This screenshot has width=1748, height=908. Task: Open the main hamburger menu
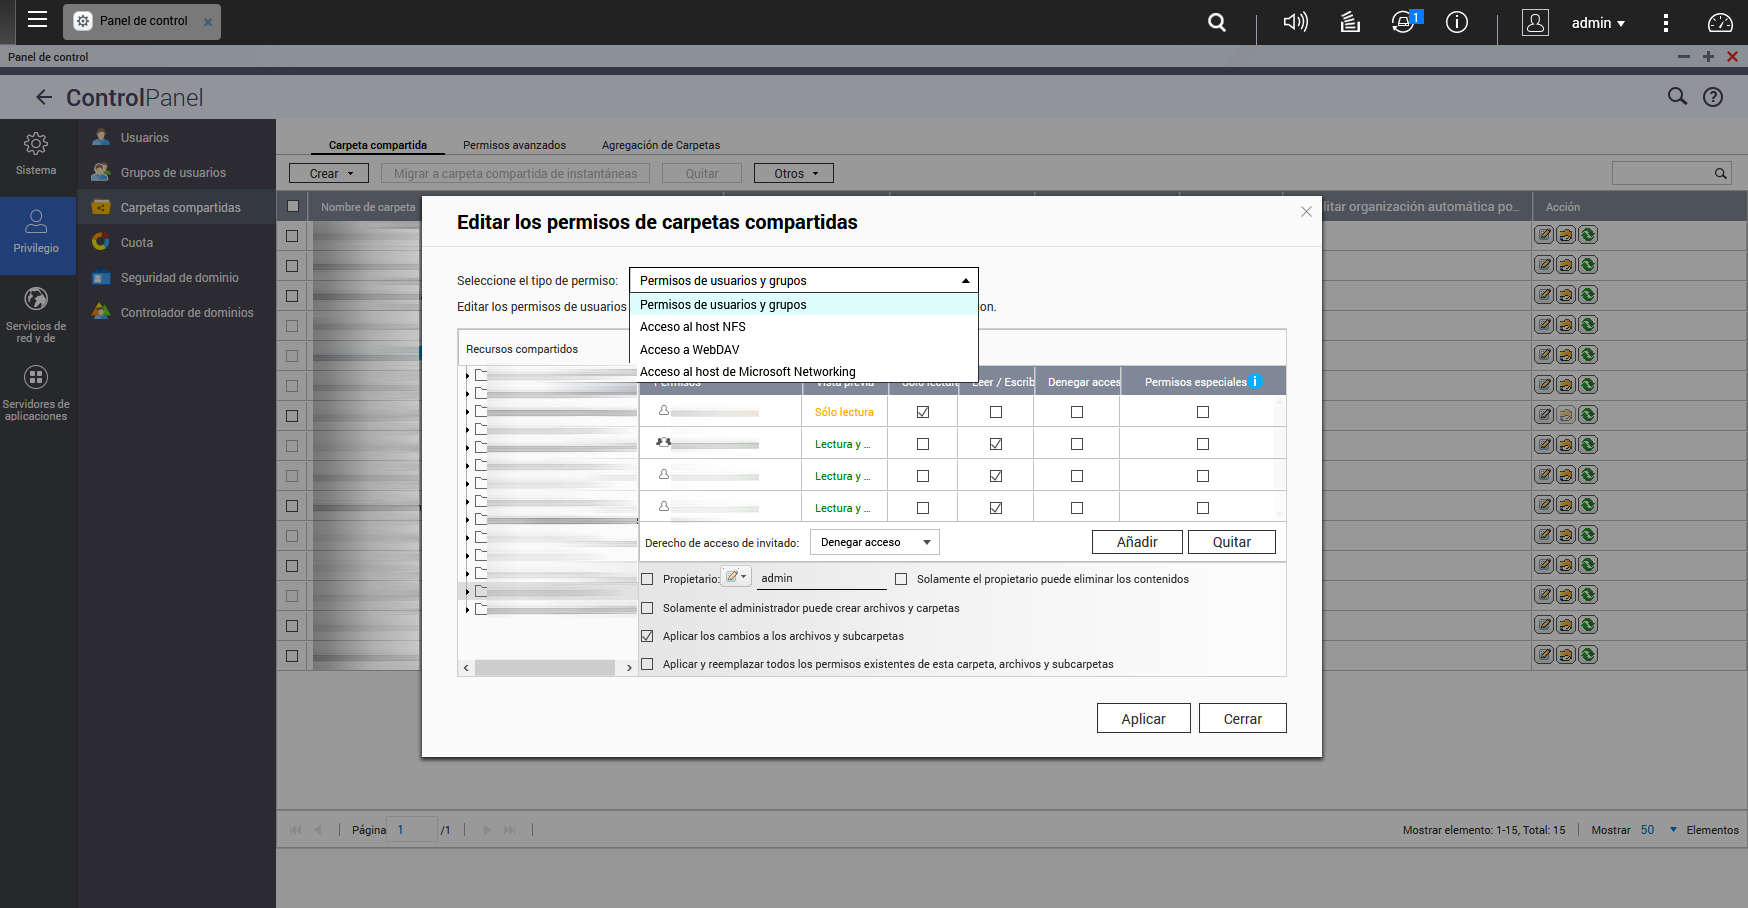click(x=38, y=20)
